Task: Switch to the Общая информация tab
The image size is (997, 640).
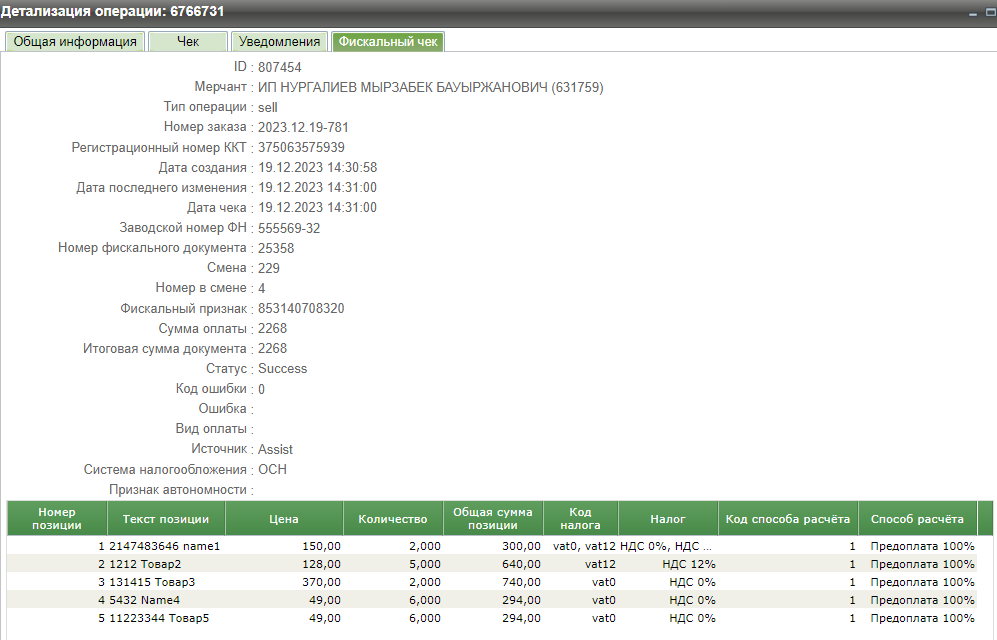Action: (x=75, y=41)
